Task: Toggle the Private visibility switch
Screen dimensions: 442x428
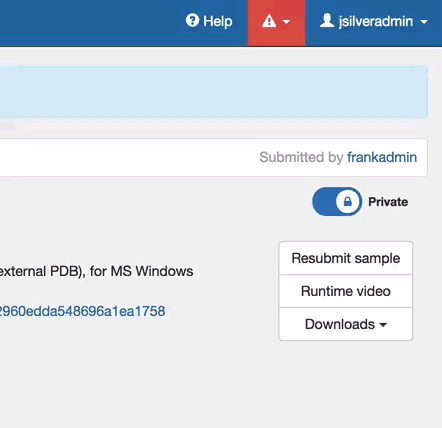Action: 337,202
